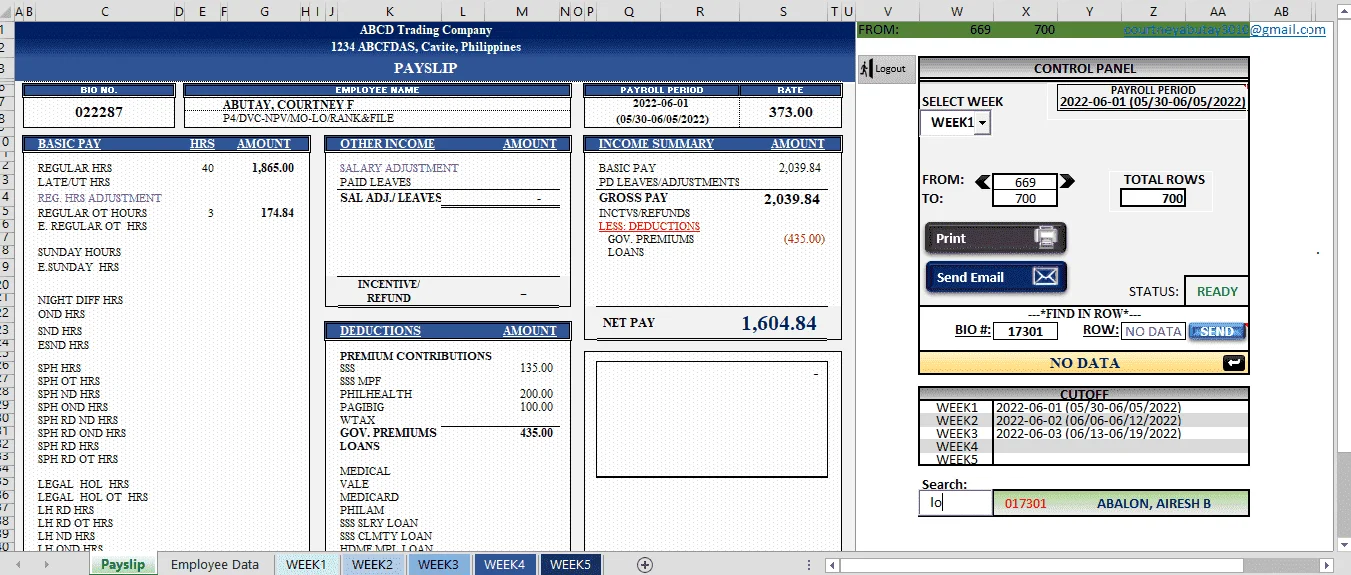Click the REGULAR HRS amount 1,865.00
This screenshot has height=575, width=1351.
[273, 168]
